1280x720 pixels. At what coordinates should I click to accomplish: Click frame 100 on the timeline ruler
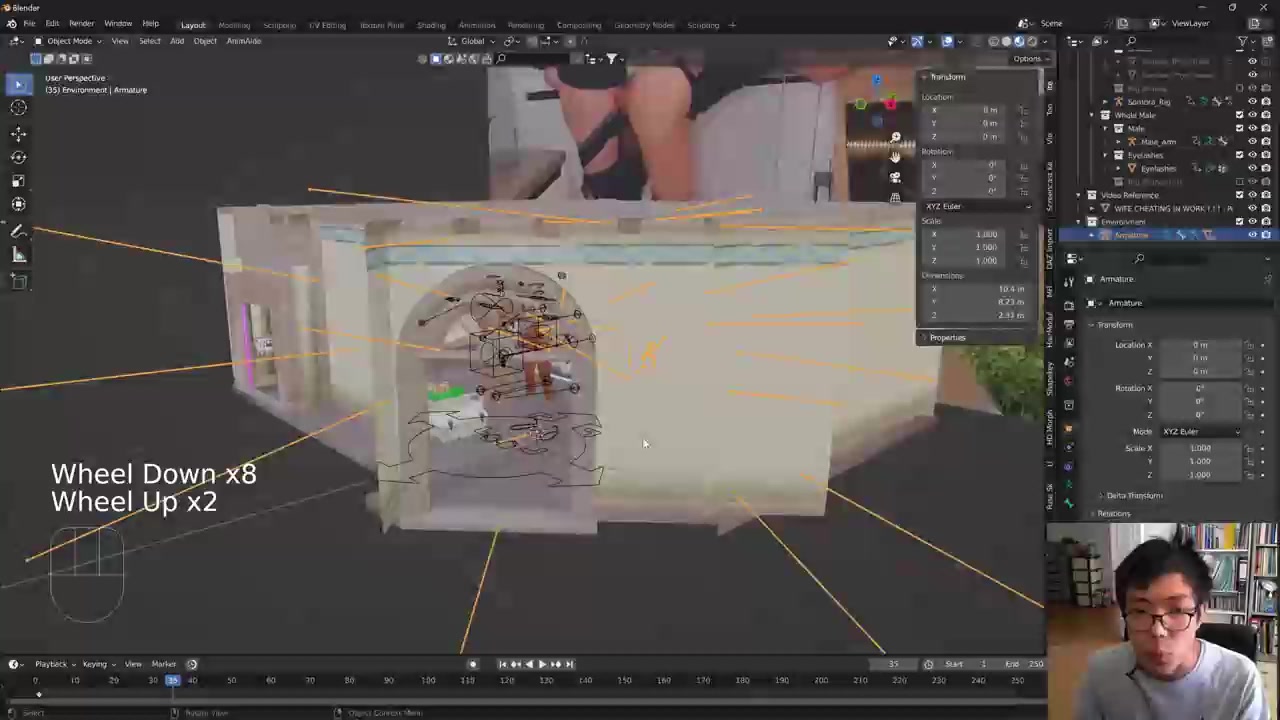(x=428, y=681)
